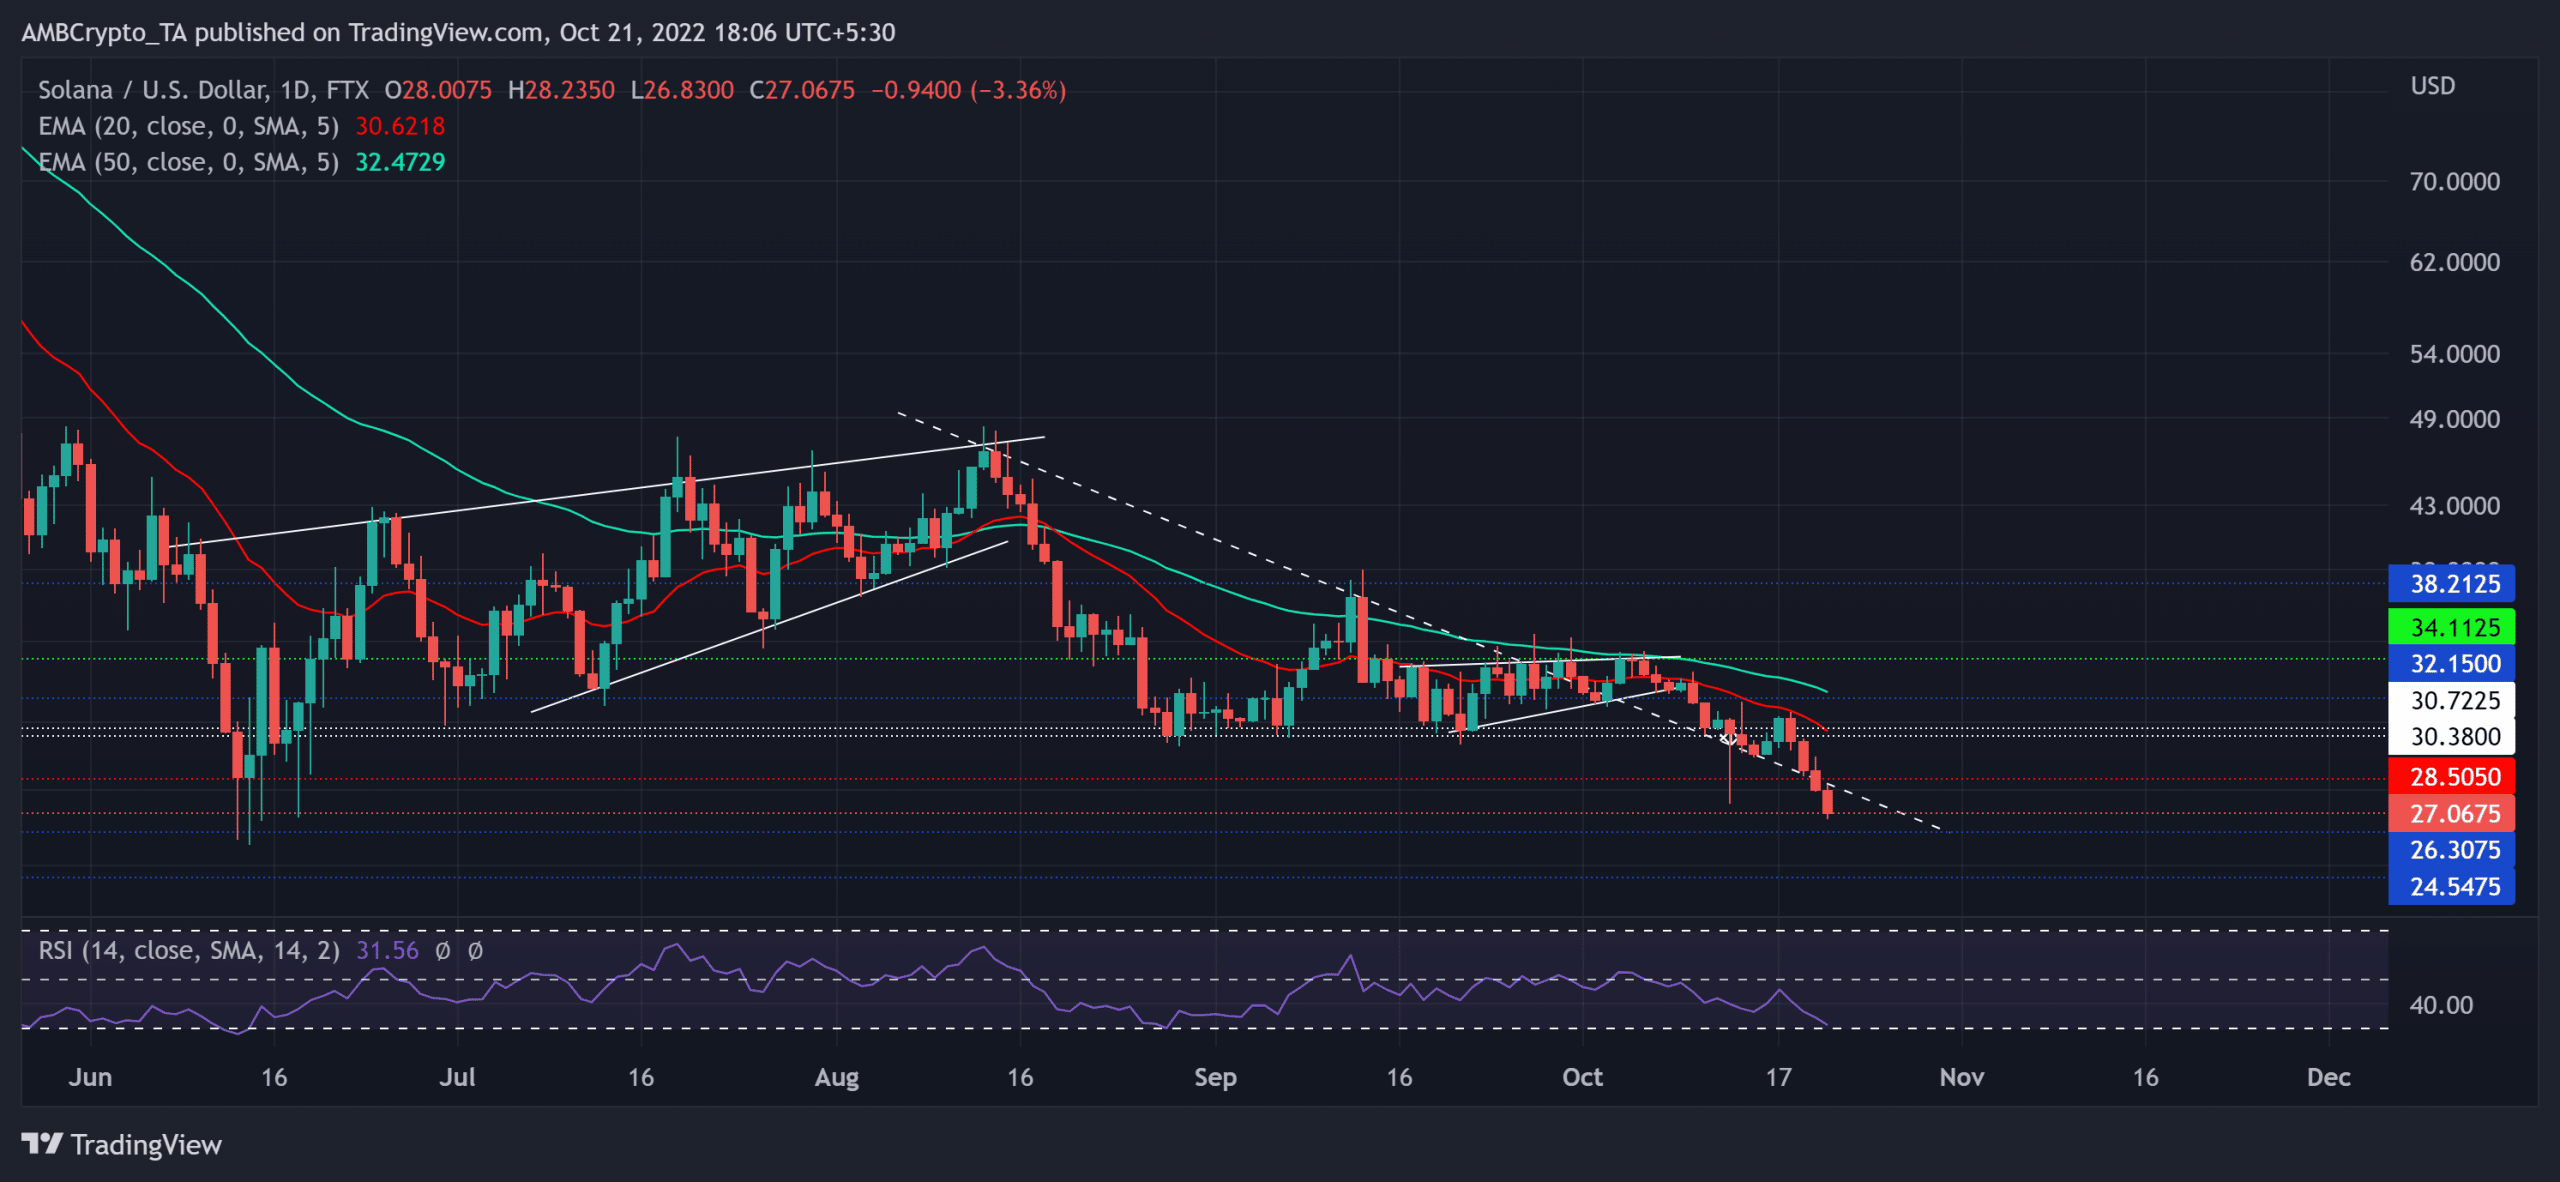
Task: Click the current price label 27.0675
Action: [x=2450, y=813]
